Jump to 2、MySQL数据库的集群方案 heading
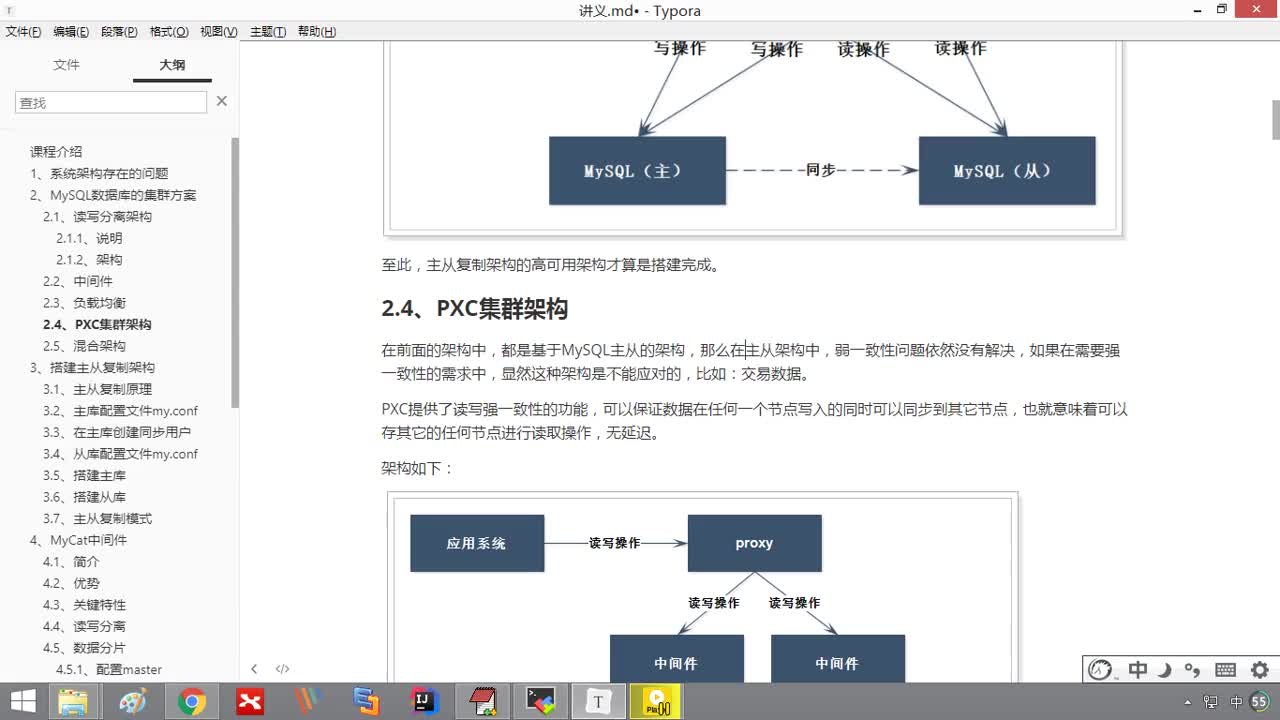The image size is (1280, 720). coord(113,195)
